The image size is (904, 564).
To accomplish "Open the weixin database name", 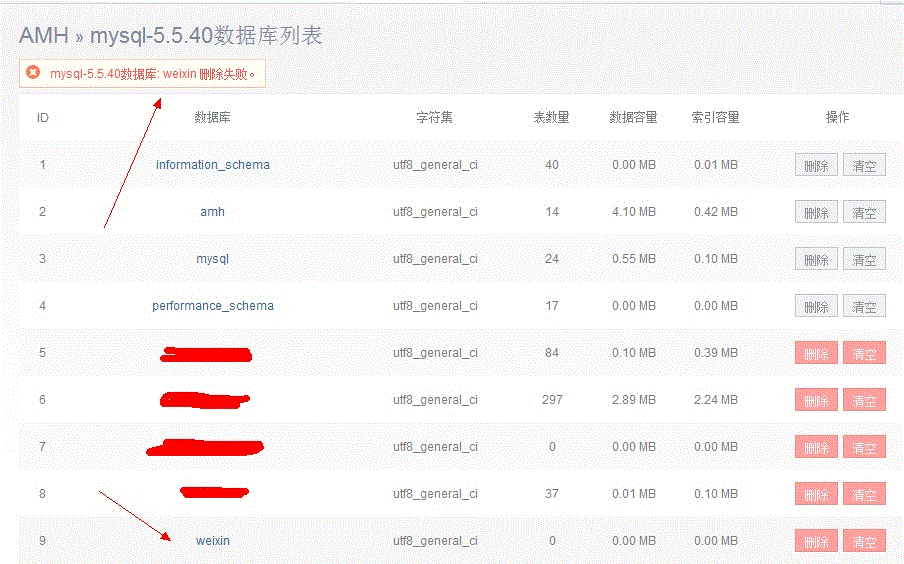I will coord(212,541).
